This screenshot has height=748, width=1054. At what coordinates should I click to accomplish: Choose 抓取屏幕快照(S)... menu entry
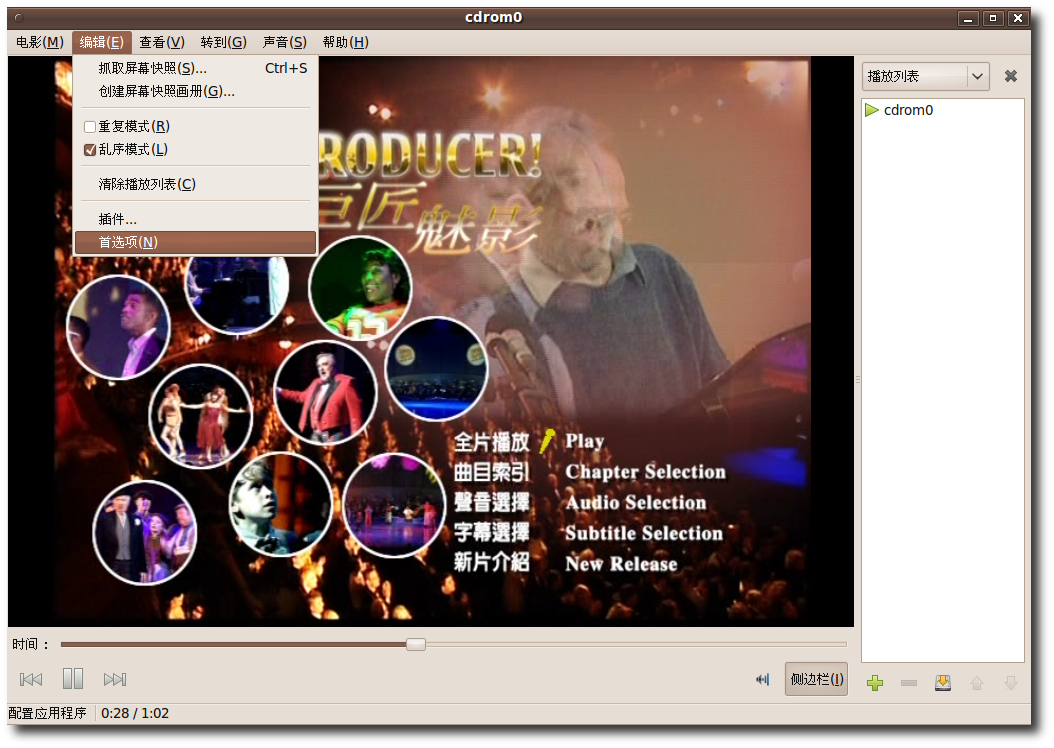(195, 68)
